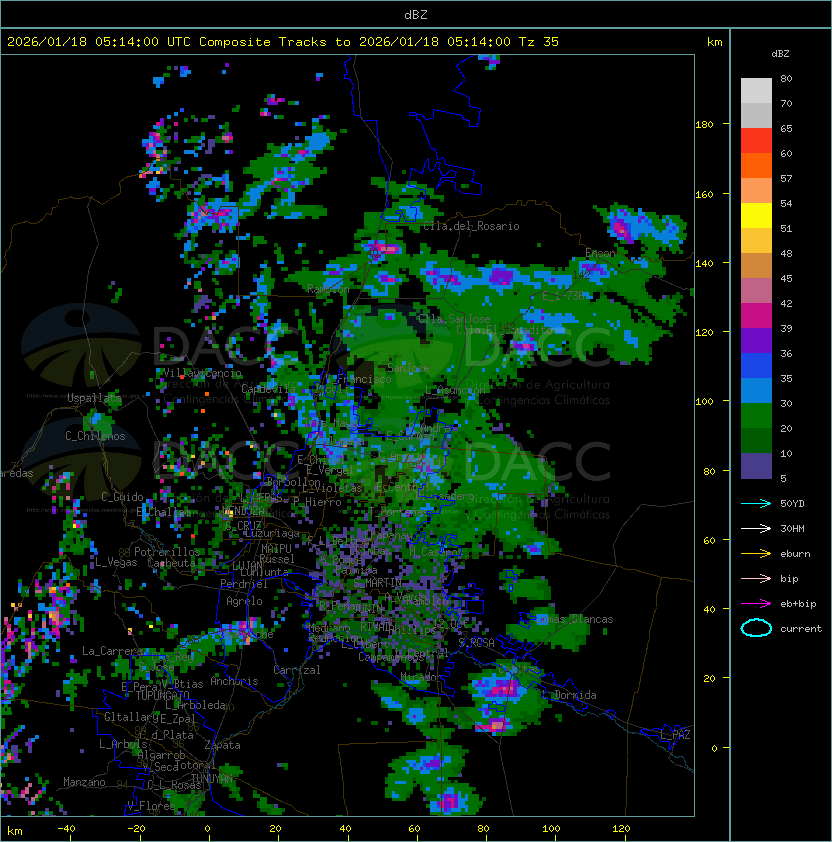
Task: Pick the 70 dBZ grey legend swatch
Action: pos(756,115)
